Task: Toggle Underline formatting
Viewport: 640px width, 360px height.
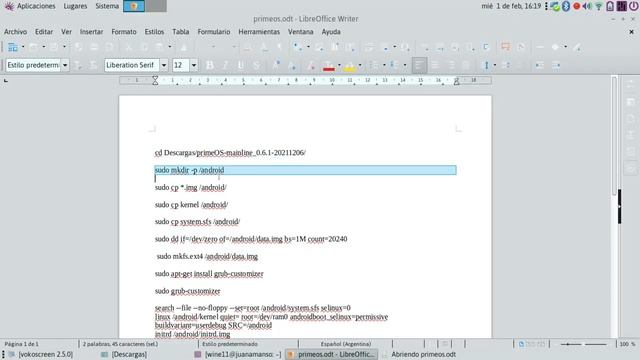Action: 240,65
